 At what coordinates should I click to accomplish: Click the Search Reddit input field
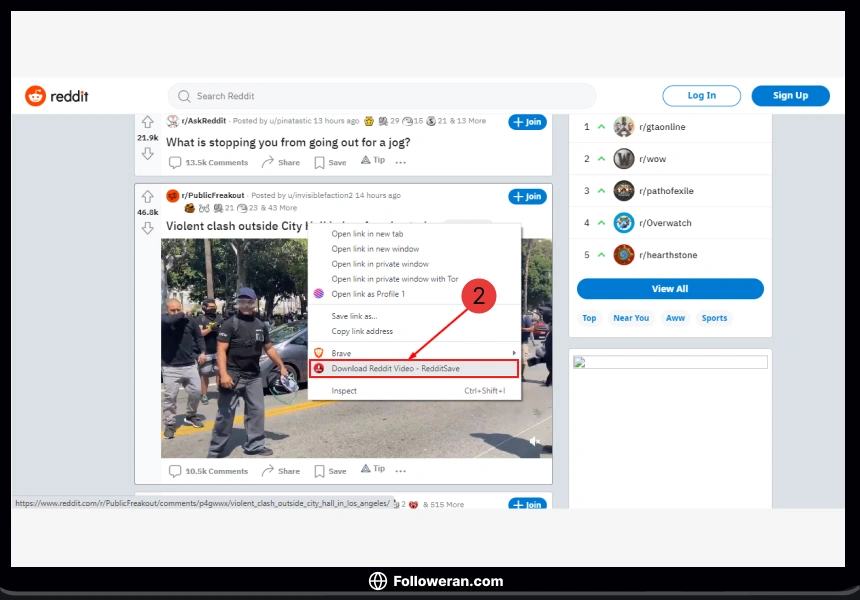coord(380,96)
